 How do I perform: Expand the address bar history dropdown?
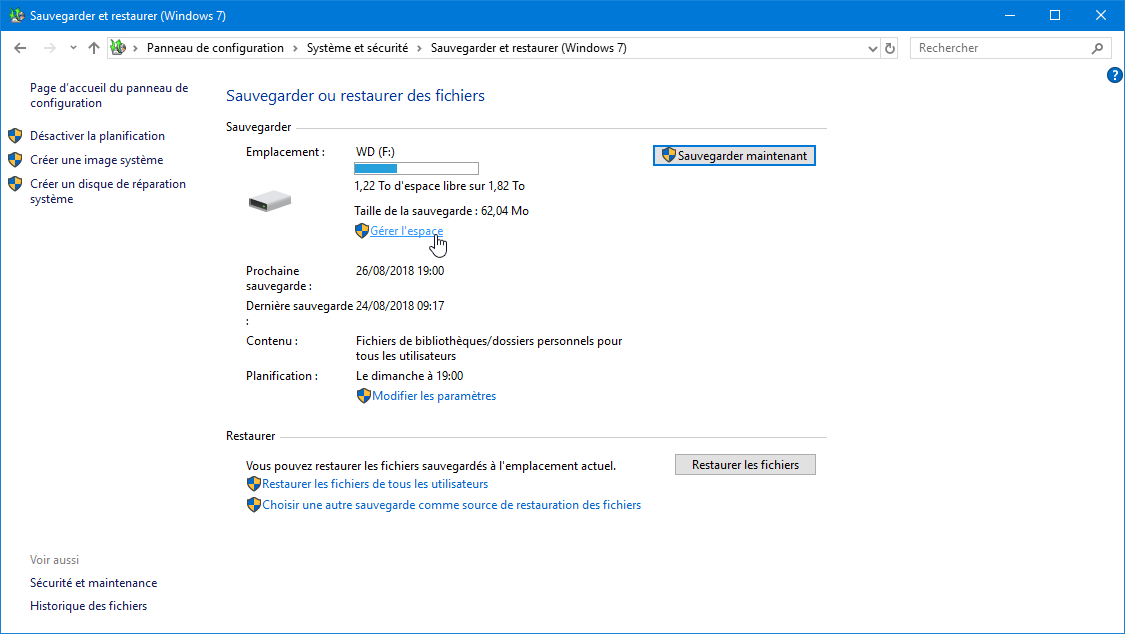pyautogui.click(x=872, y=49)
